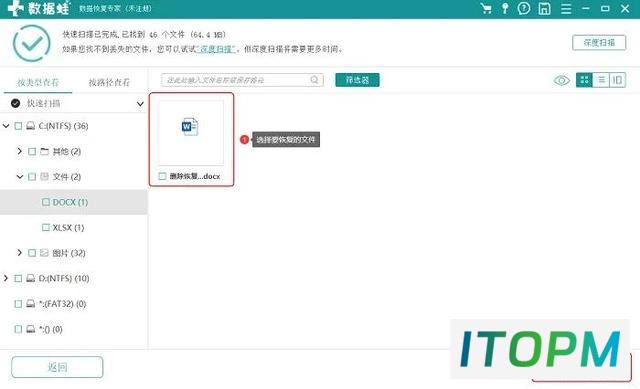Open the shopping cart icon in title bar
Viewport: 640px width, 389px height.
tap(486, 8)
